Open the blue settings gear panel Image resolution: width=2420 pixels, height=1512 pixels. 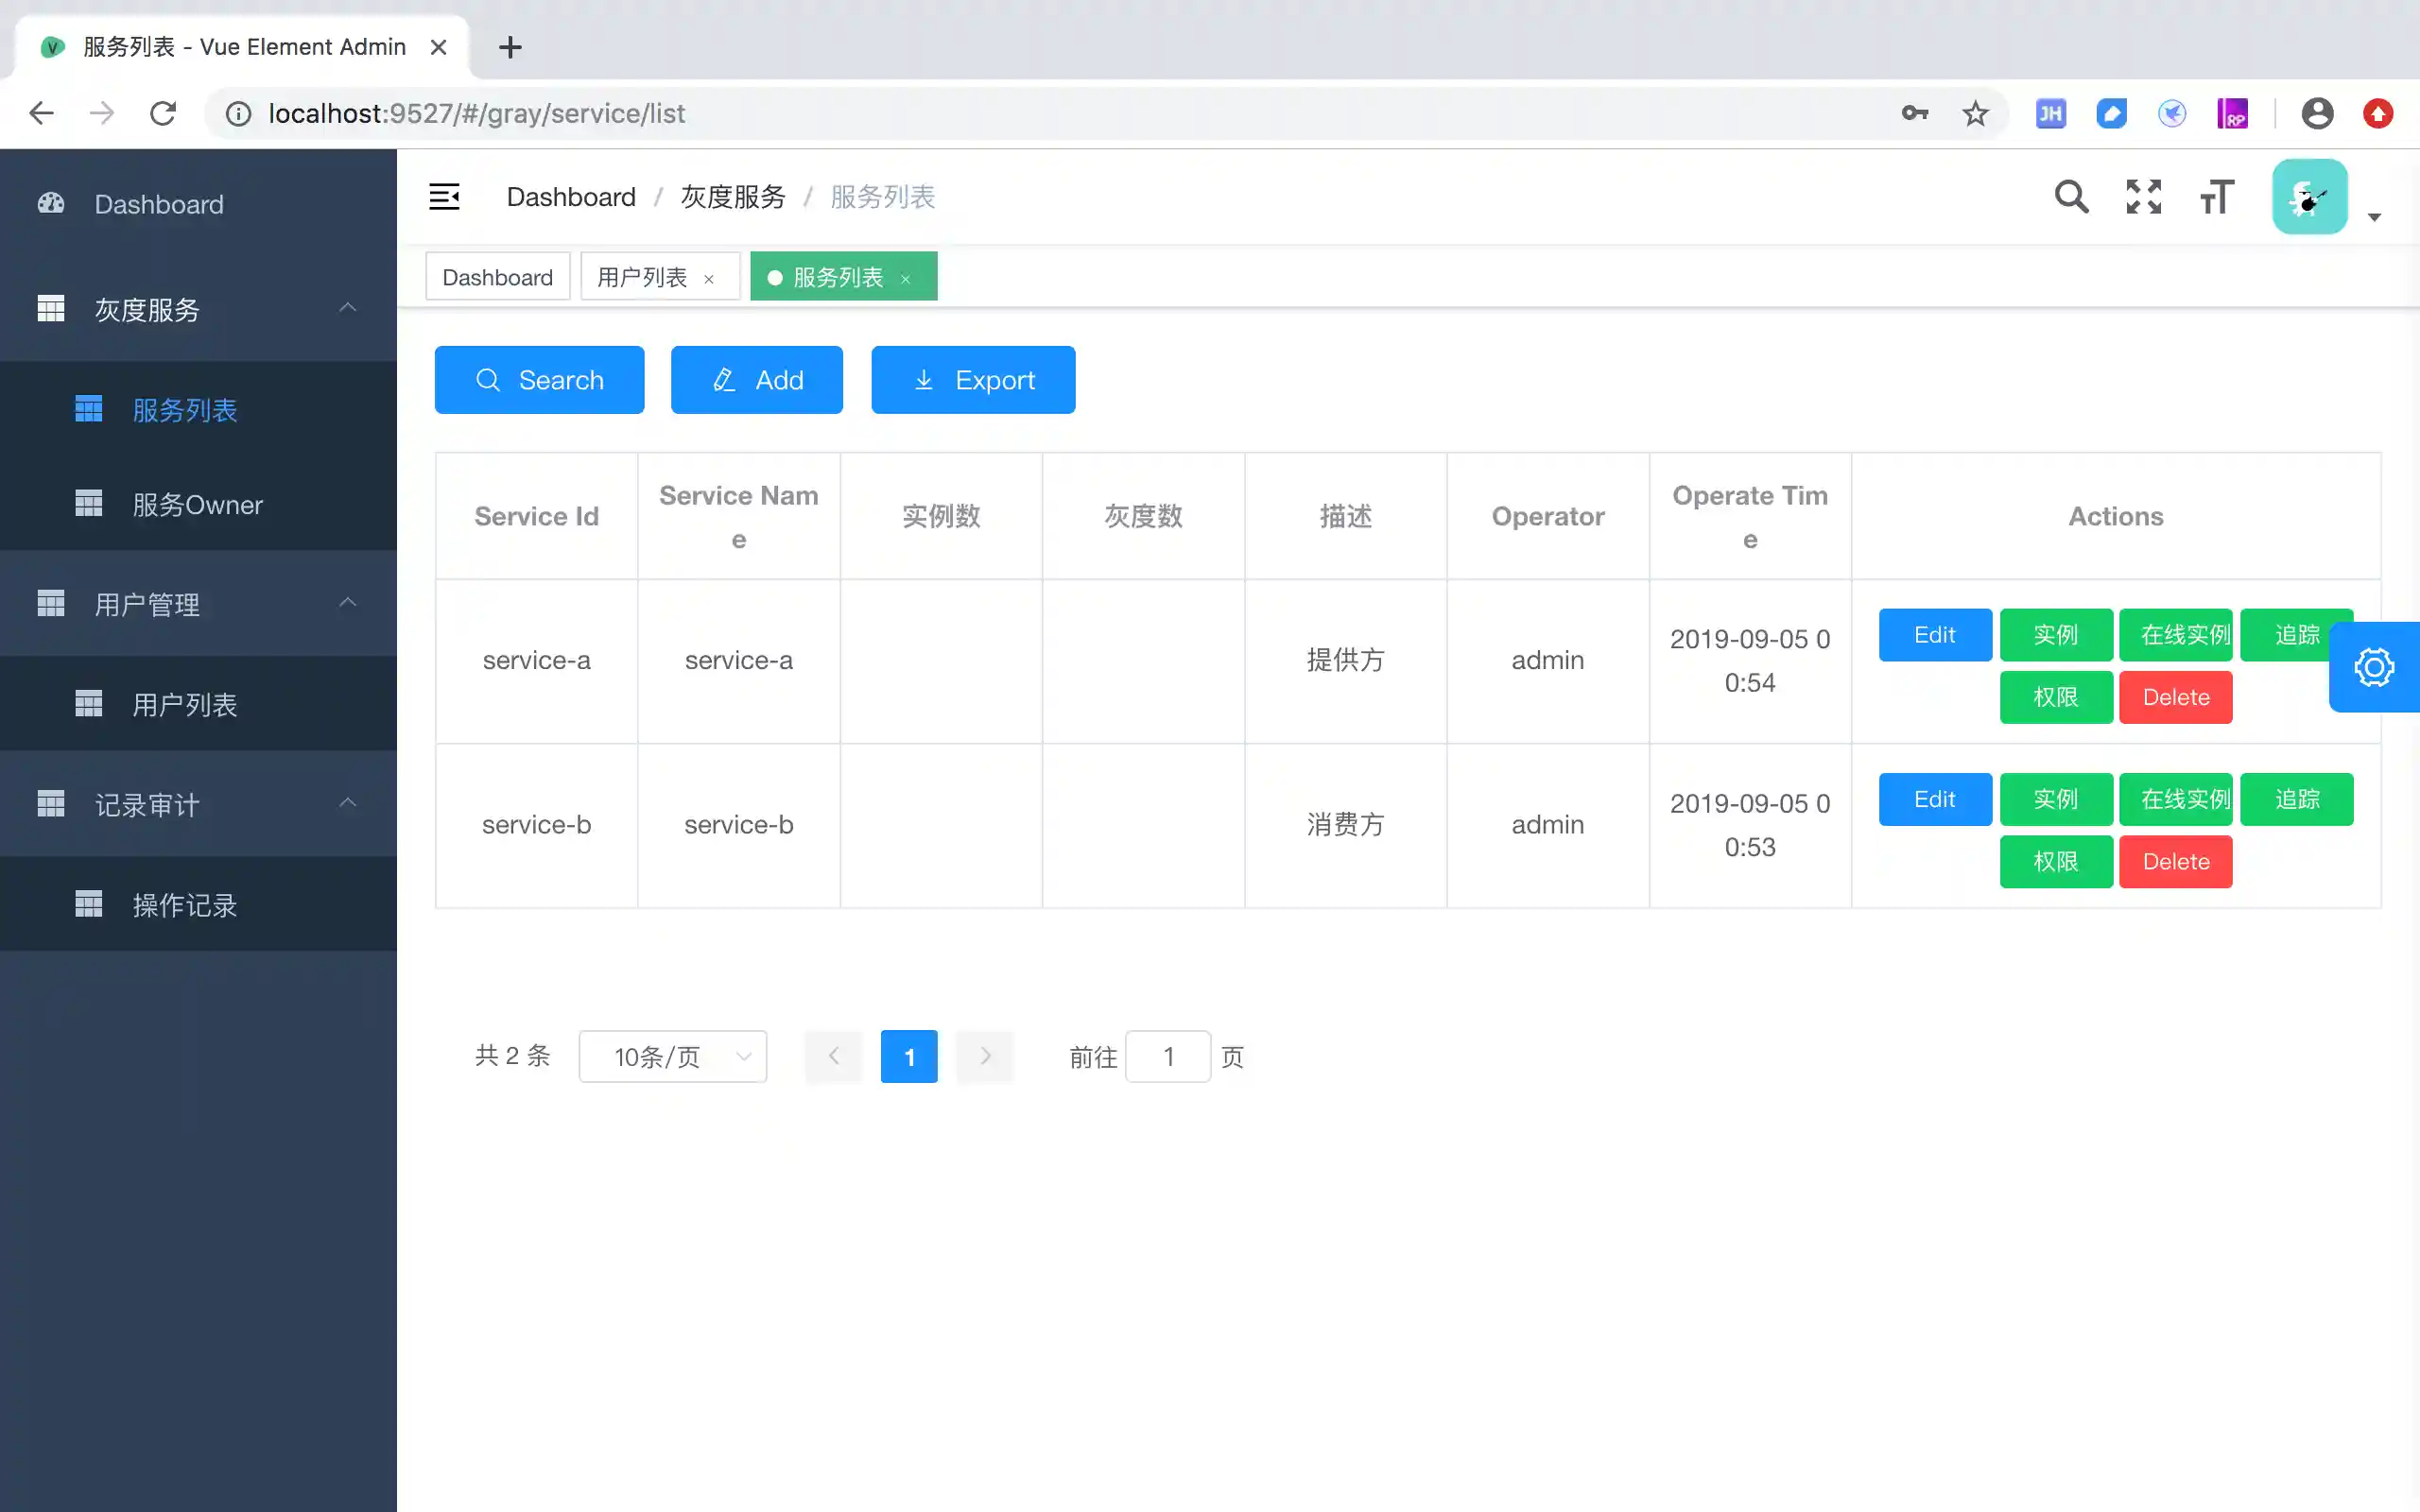(2373, 667)
